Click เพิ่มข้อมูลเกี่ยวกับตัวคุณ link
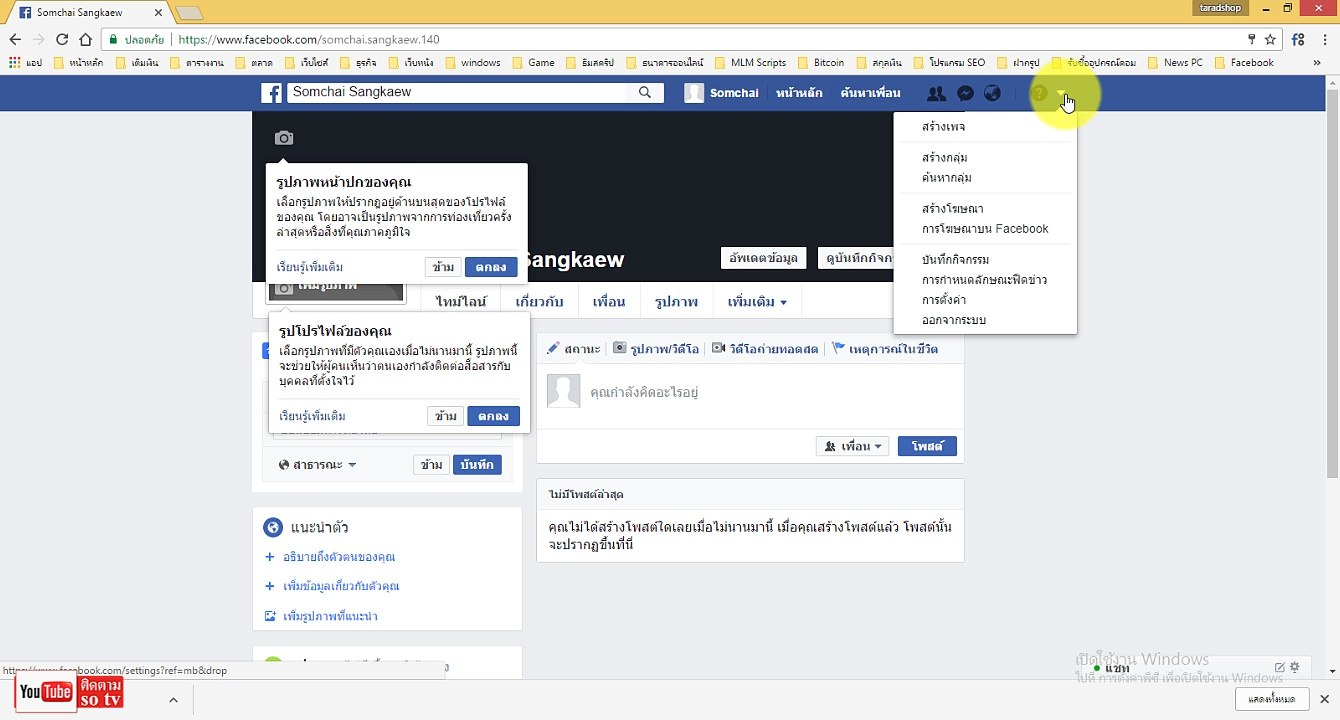The width and height of the screenshot is (1340, 720). coord(341,586)
